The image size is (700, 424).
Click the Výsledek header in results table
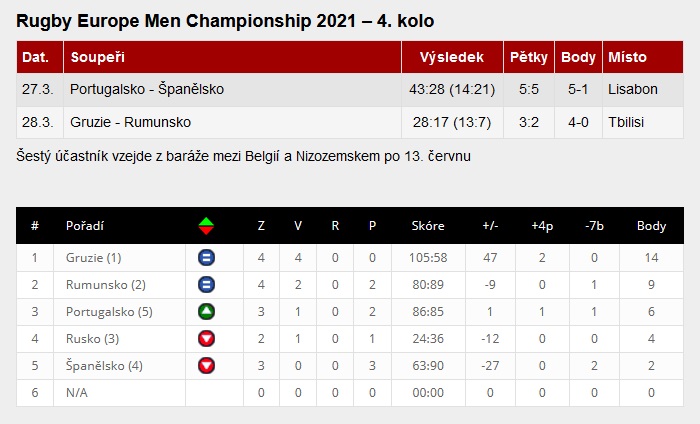(x=452, y=58)
